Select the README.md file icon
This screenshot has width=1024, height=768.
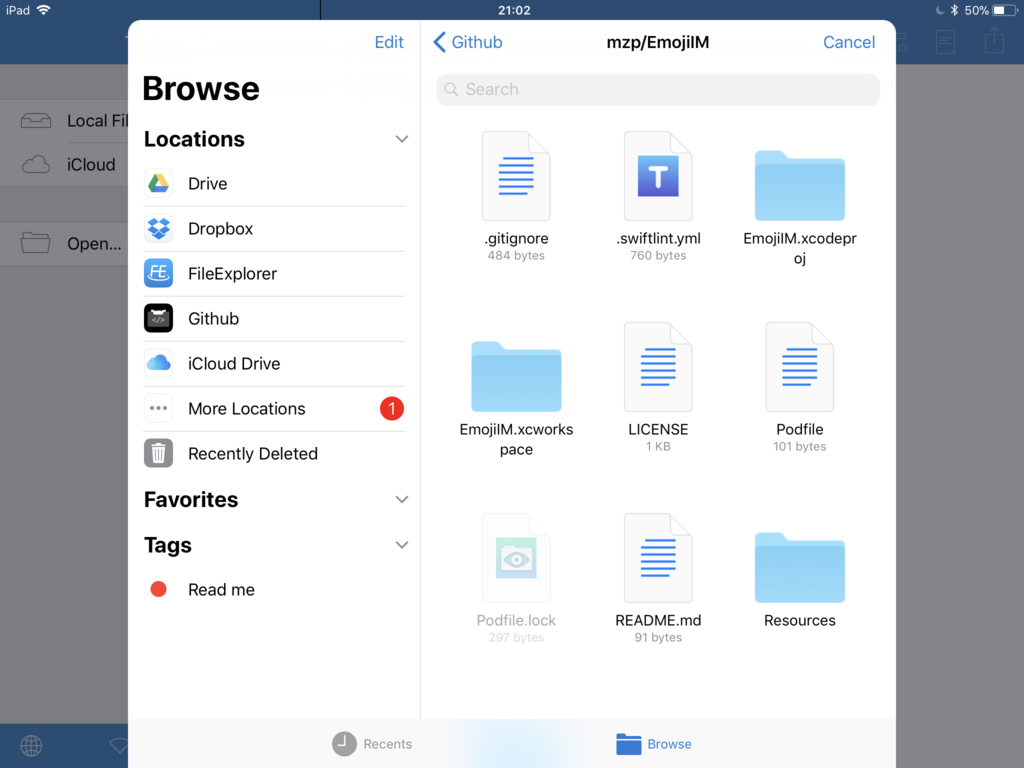(658, 558)
